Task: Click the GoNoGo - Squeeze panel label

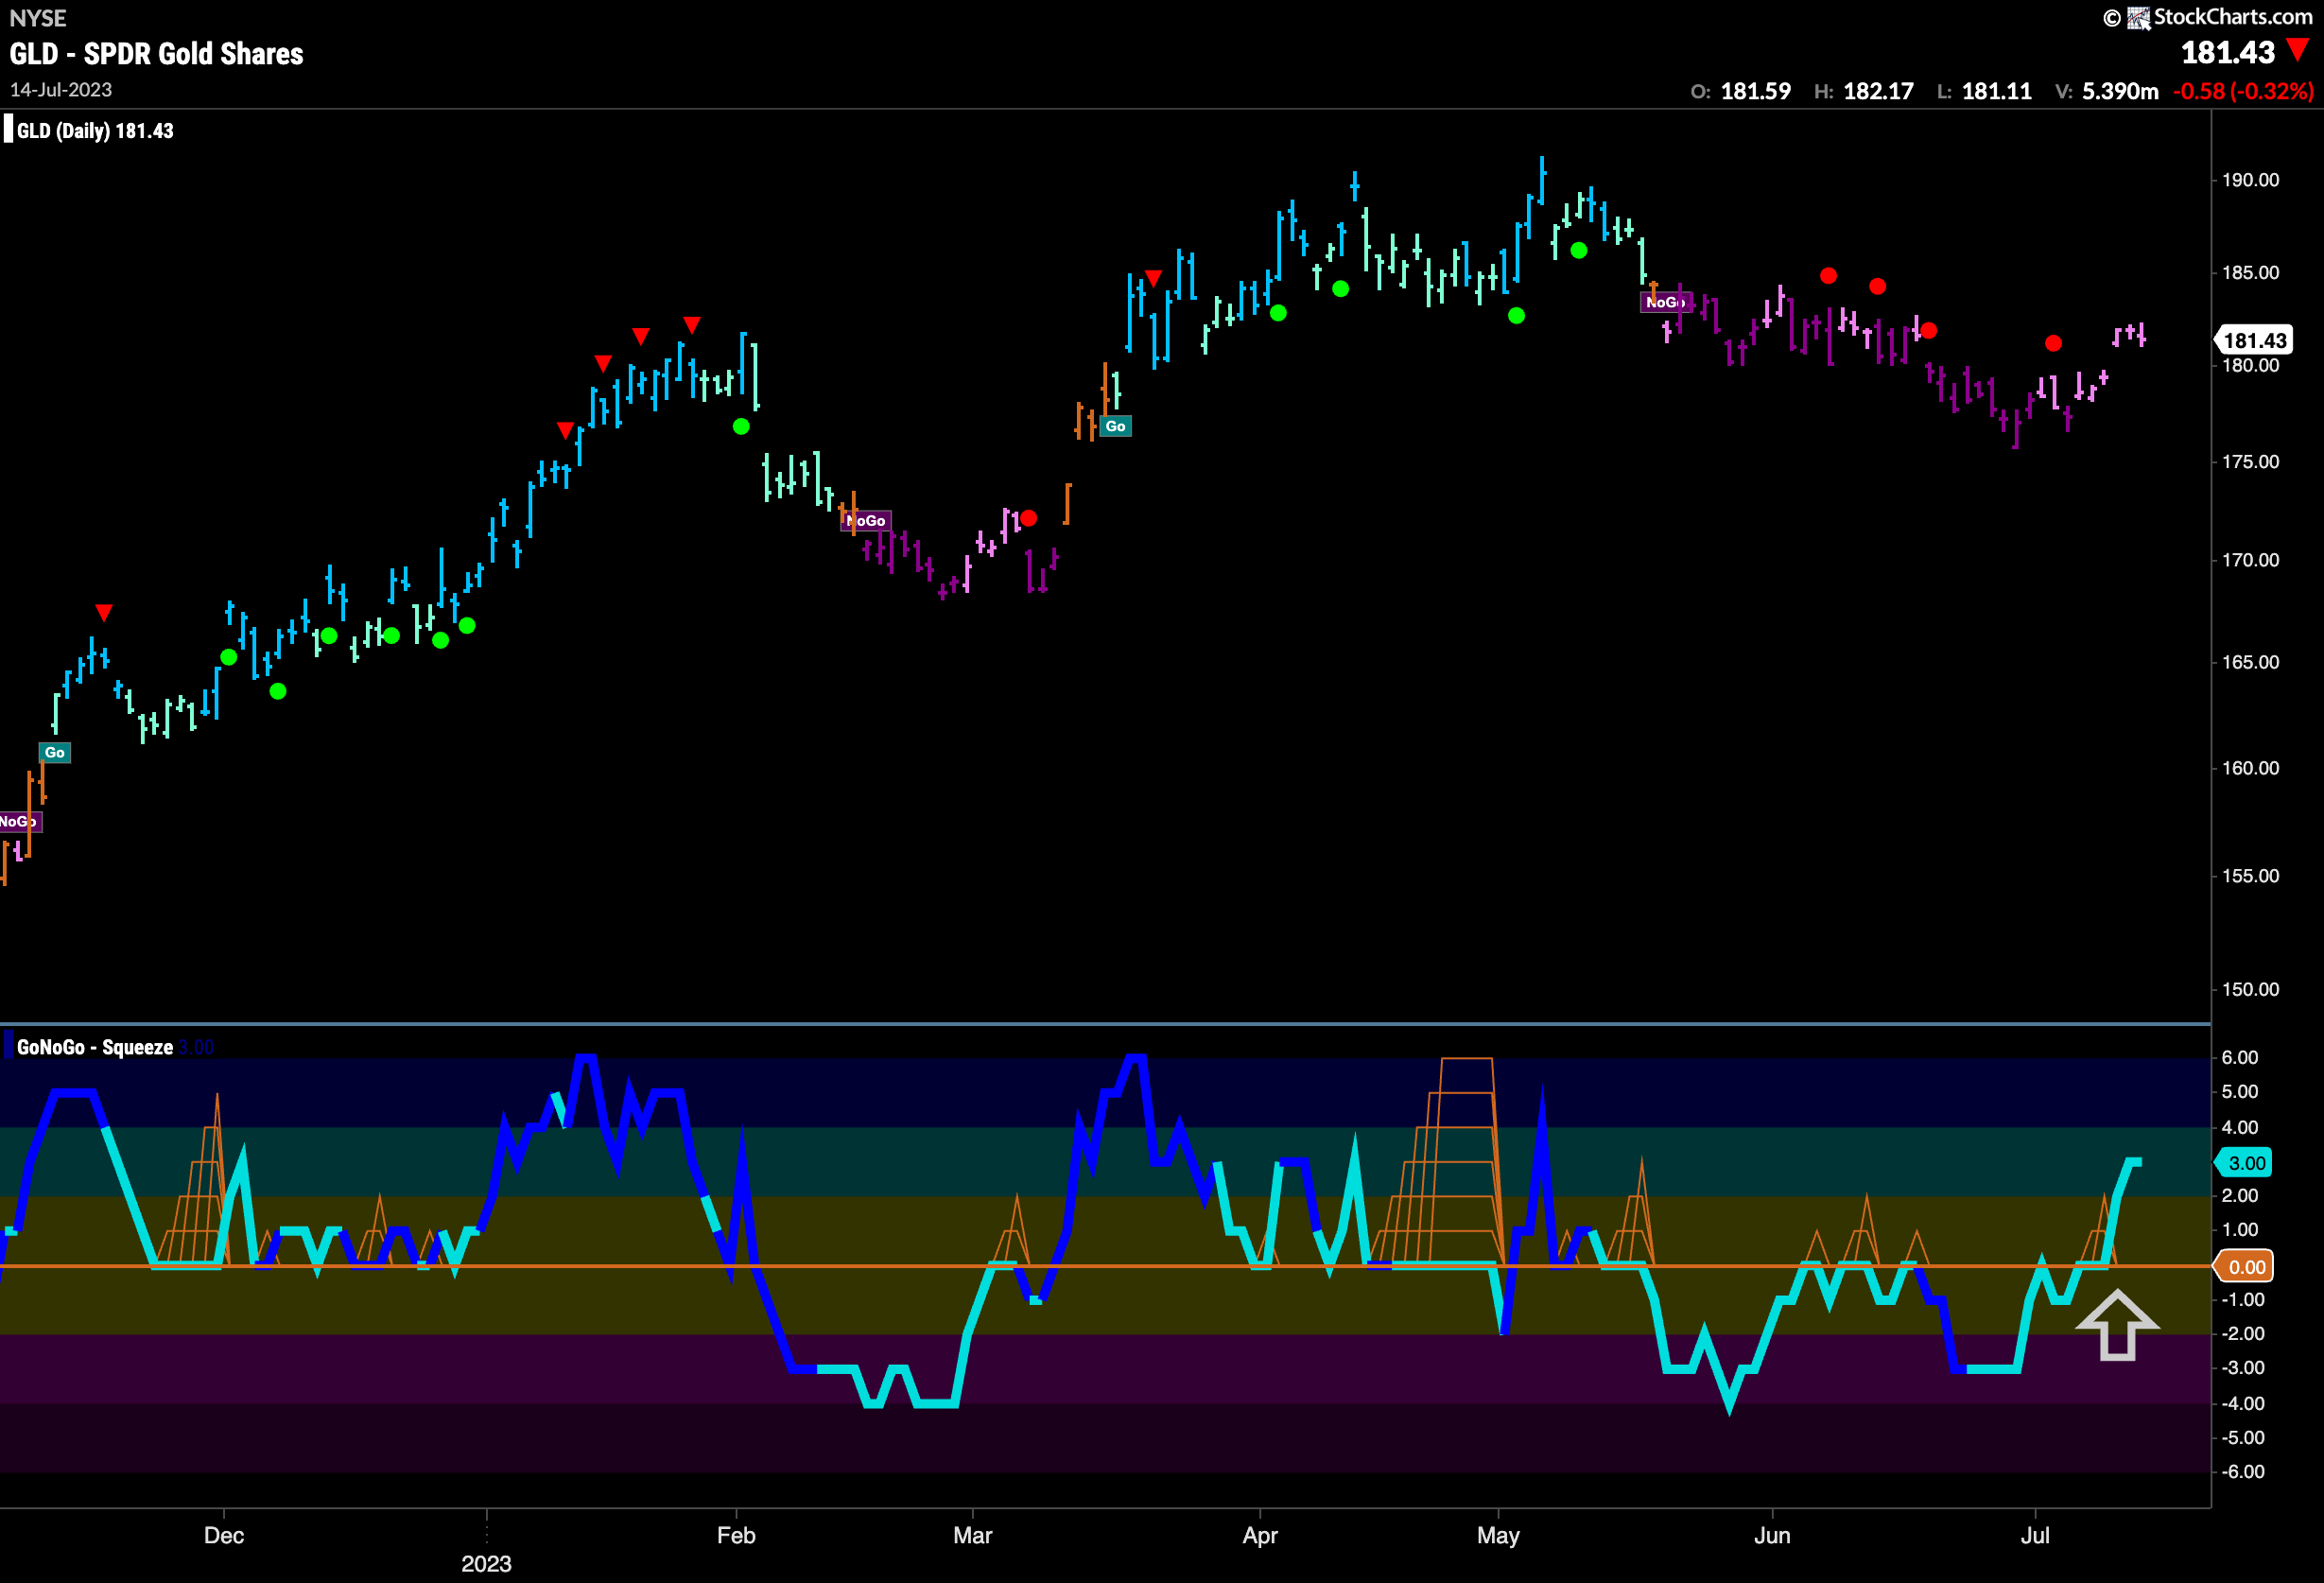Action: point(95,1047)
